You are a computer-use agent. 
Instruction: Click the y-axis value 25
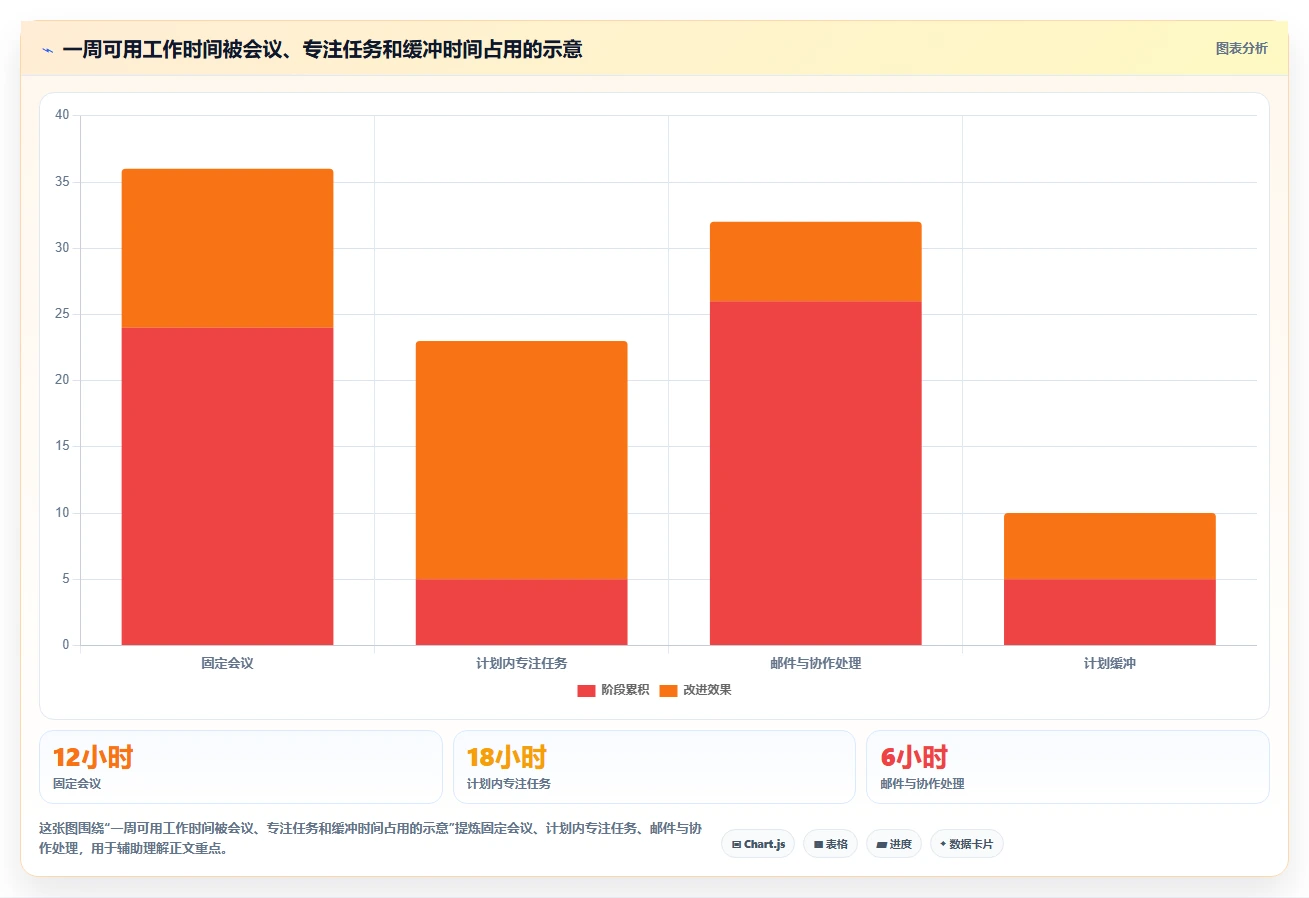[62, 314]
